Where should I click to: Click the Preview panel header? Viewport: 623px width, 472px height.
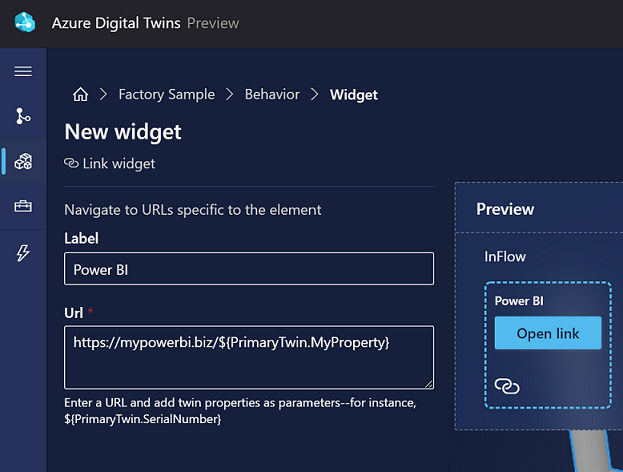click(x=505, y=209)
